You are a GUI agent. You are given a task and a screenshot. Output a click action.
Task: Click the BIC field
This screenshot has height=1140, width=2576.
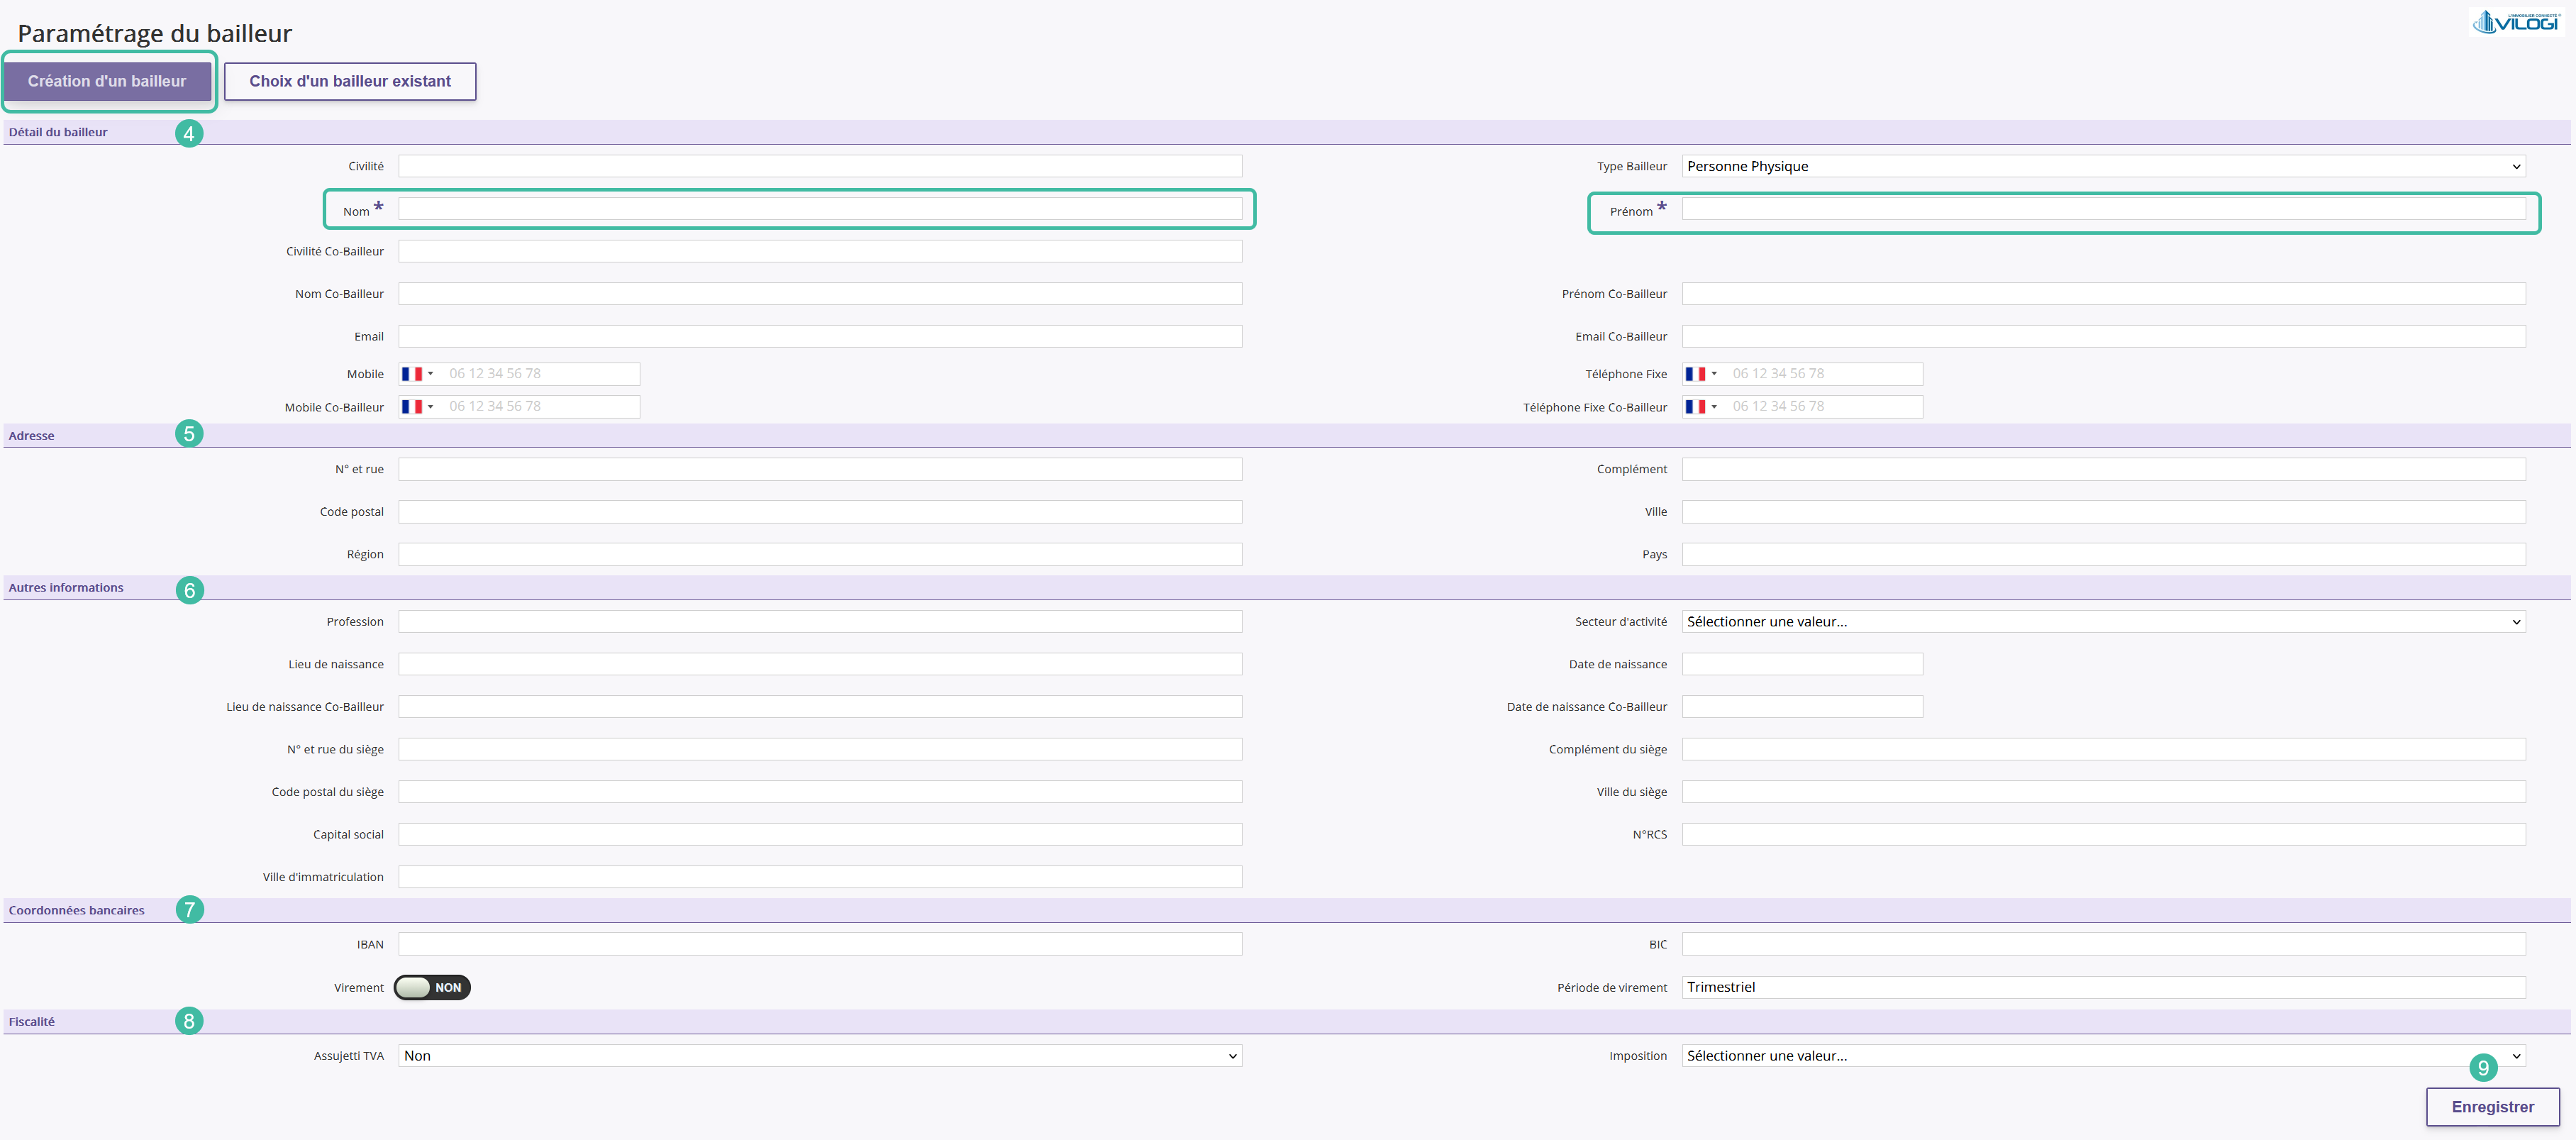2103,944
